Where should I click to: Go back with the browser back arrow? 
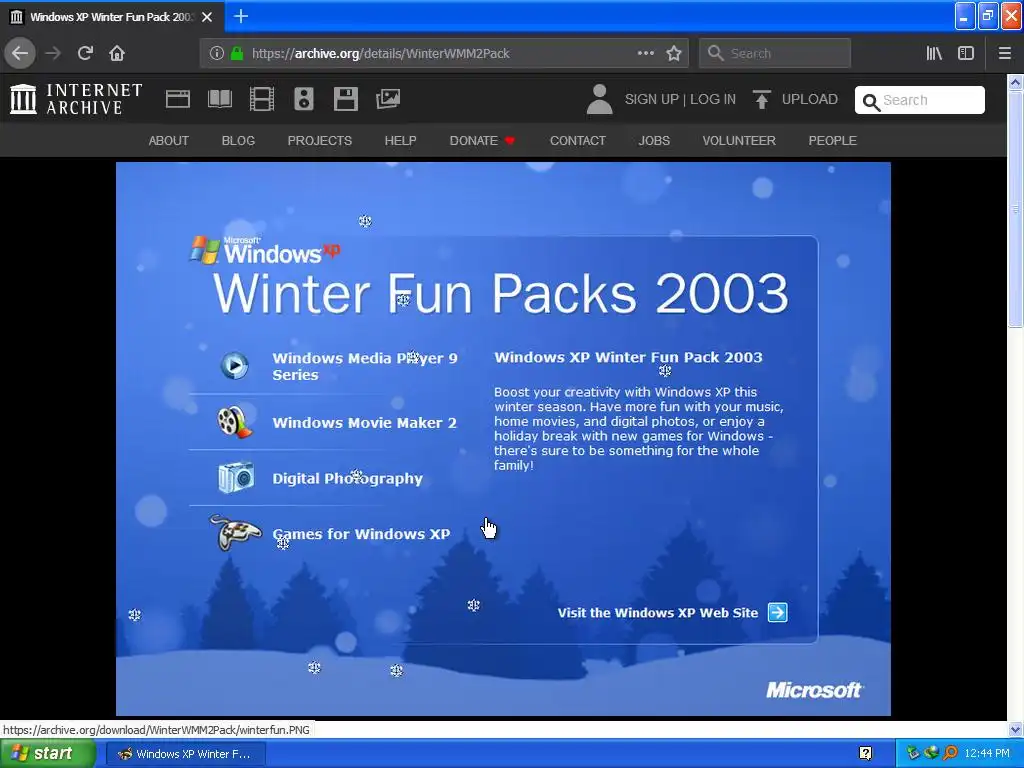click(20, 54)
